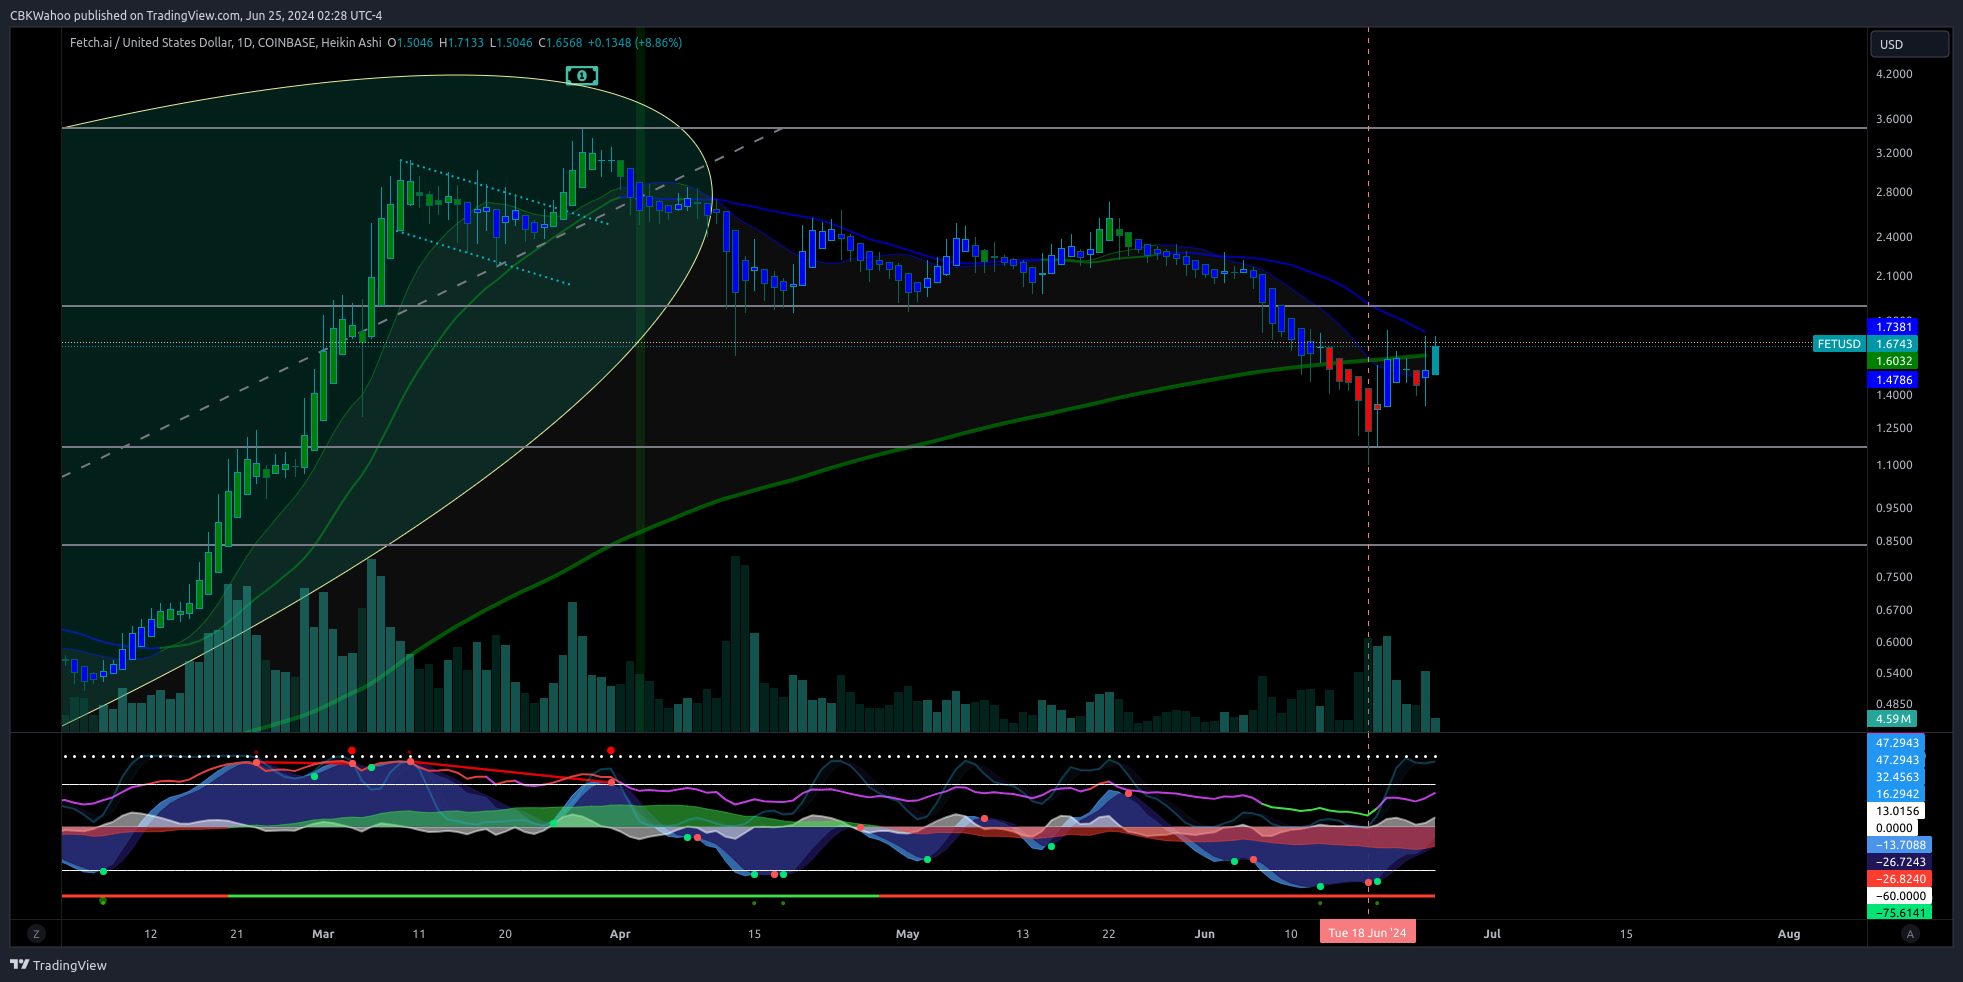Click the Apr label on the time axis

click(x=620, y=934)
